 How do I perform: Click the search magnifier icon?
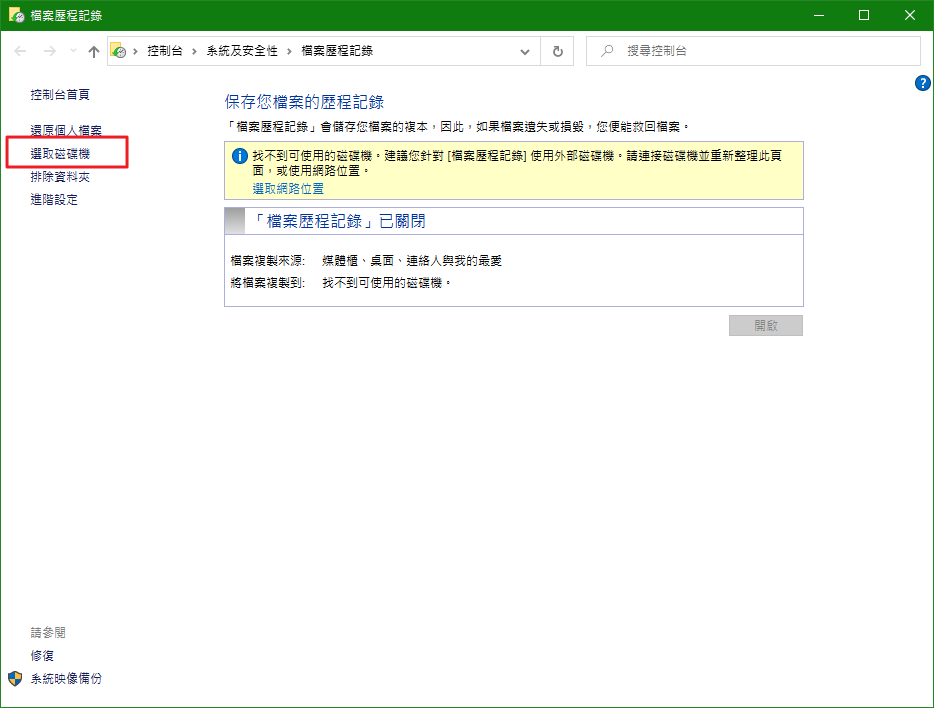607,51
